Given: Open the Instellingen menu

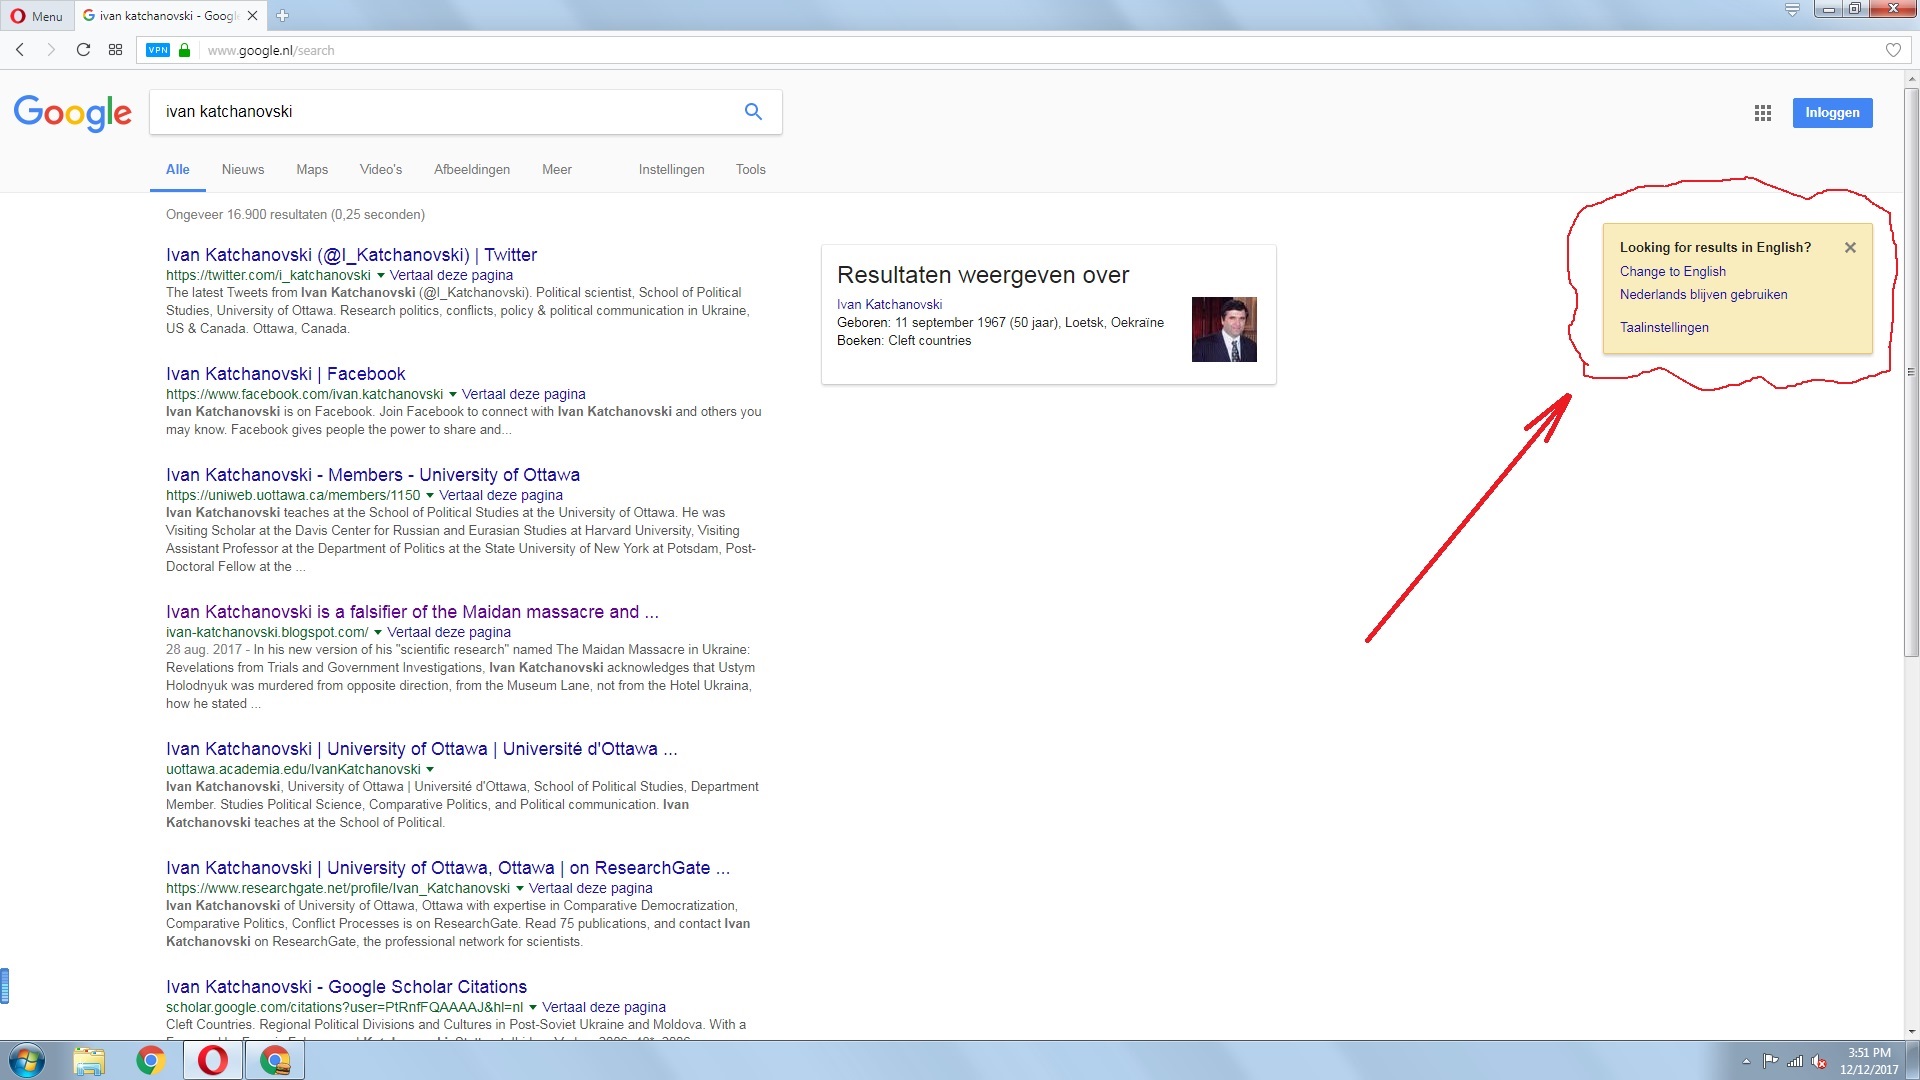Looking at the screenshot, I should (x=672, y=170).
